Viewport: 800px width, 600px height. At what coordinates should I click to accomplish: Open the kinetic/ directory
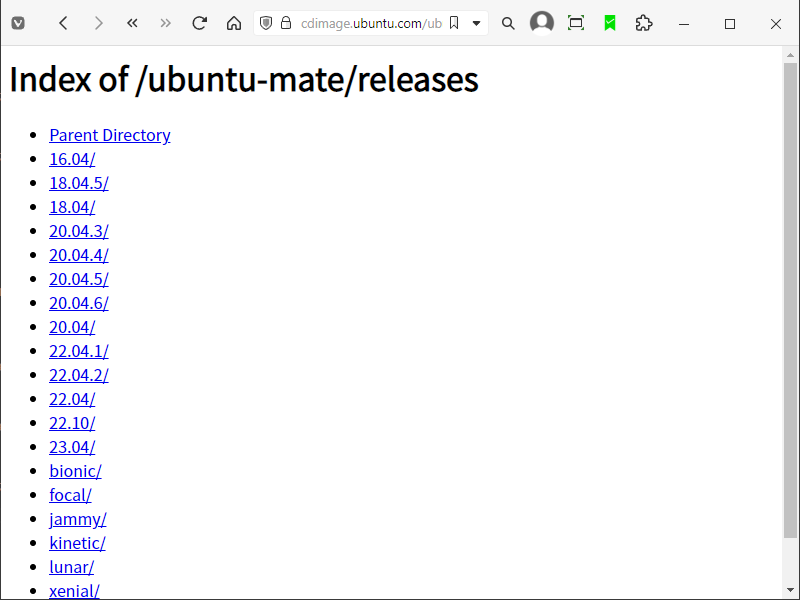pos(78,543)
